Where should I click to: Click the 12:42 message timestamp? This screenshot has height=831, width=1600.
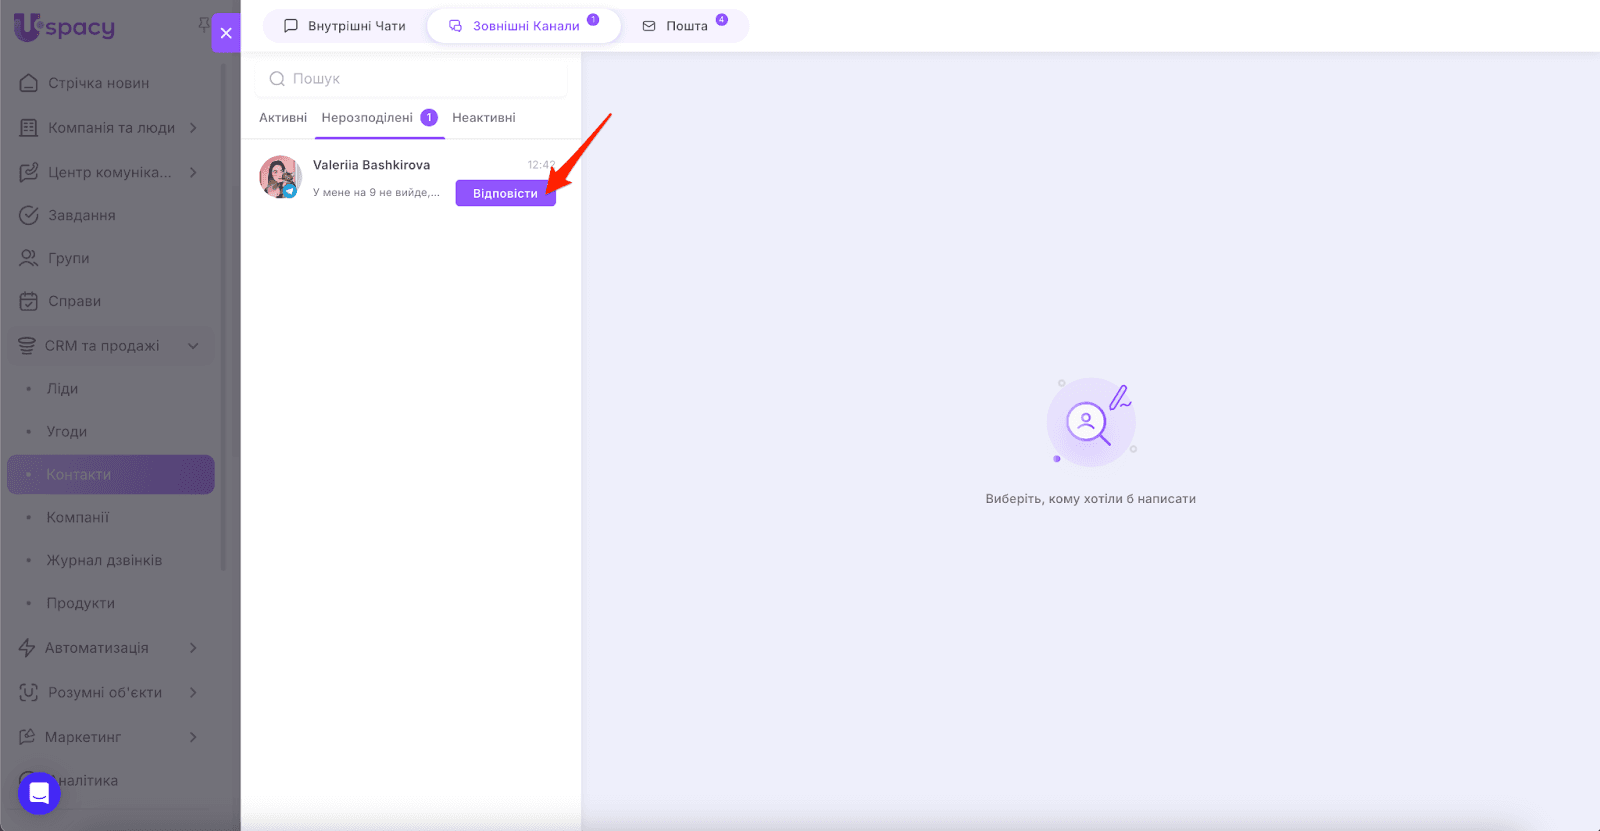(541, 165)
